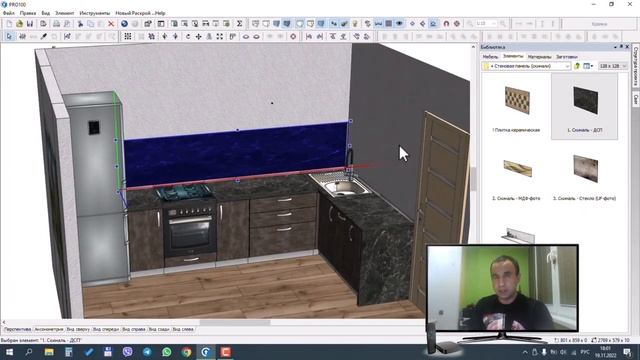Cut the selection with the scissors icon
Screen dimensions: 640x360
click(80, 24)
